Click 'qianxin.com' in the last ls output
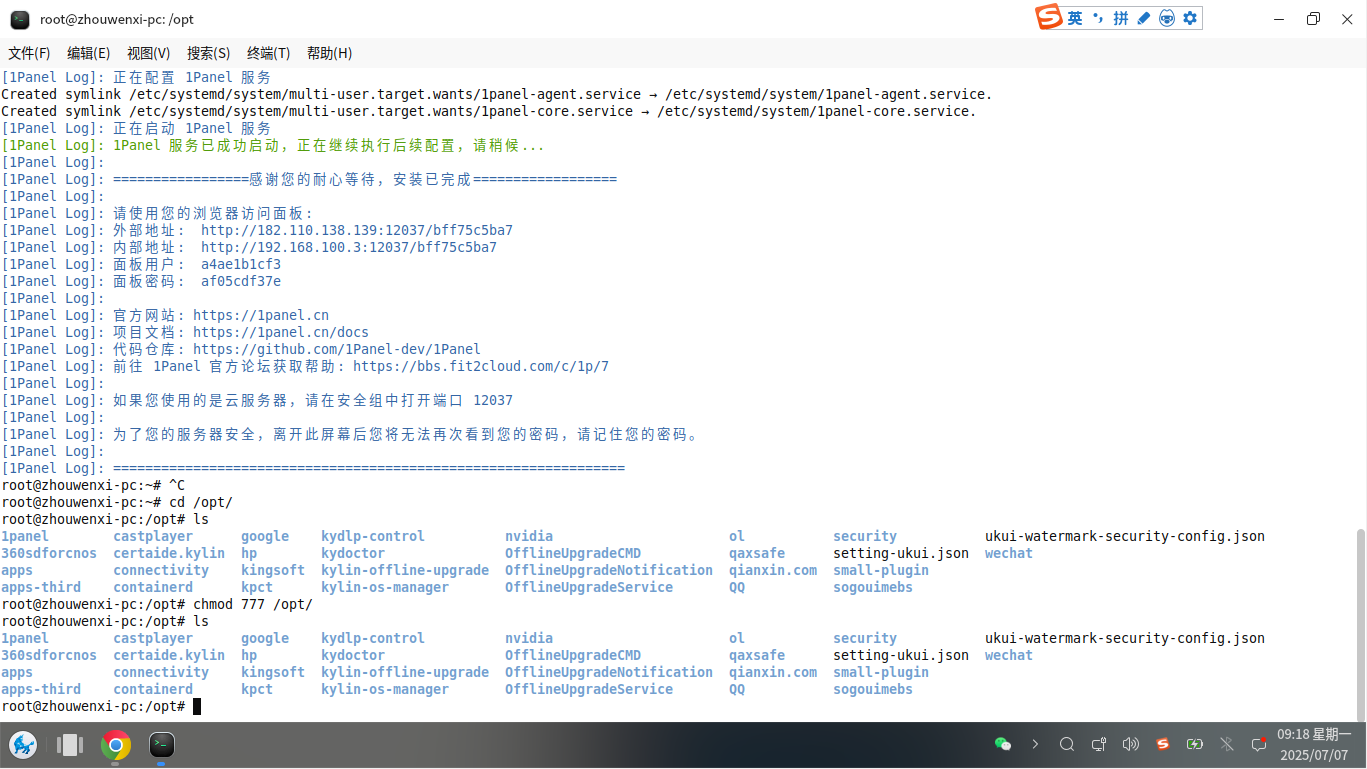This screenshot has height=769, width=1367. tap(773, 672)
